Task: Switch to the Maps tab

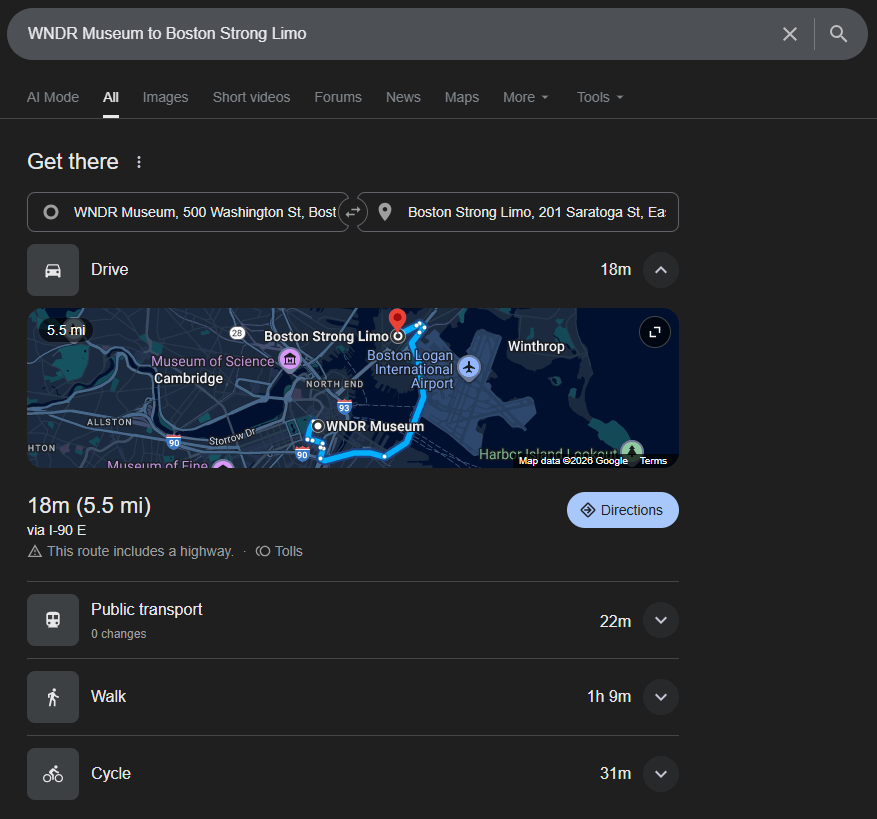Action: [x=462, y=97]
